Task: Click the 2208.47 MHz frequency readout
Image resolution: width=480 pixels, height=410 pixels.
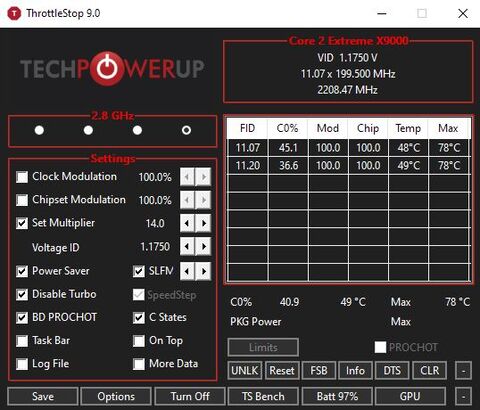Action: click(348, 90)
